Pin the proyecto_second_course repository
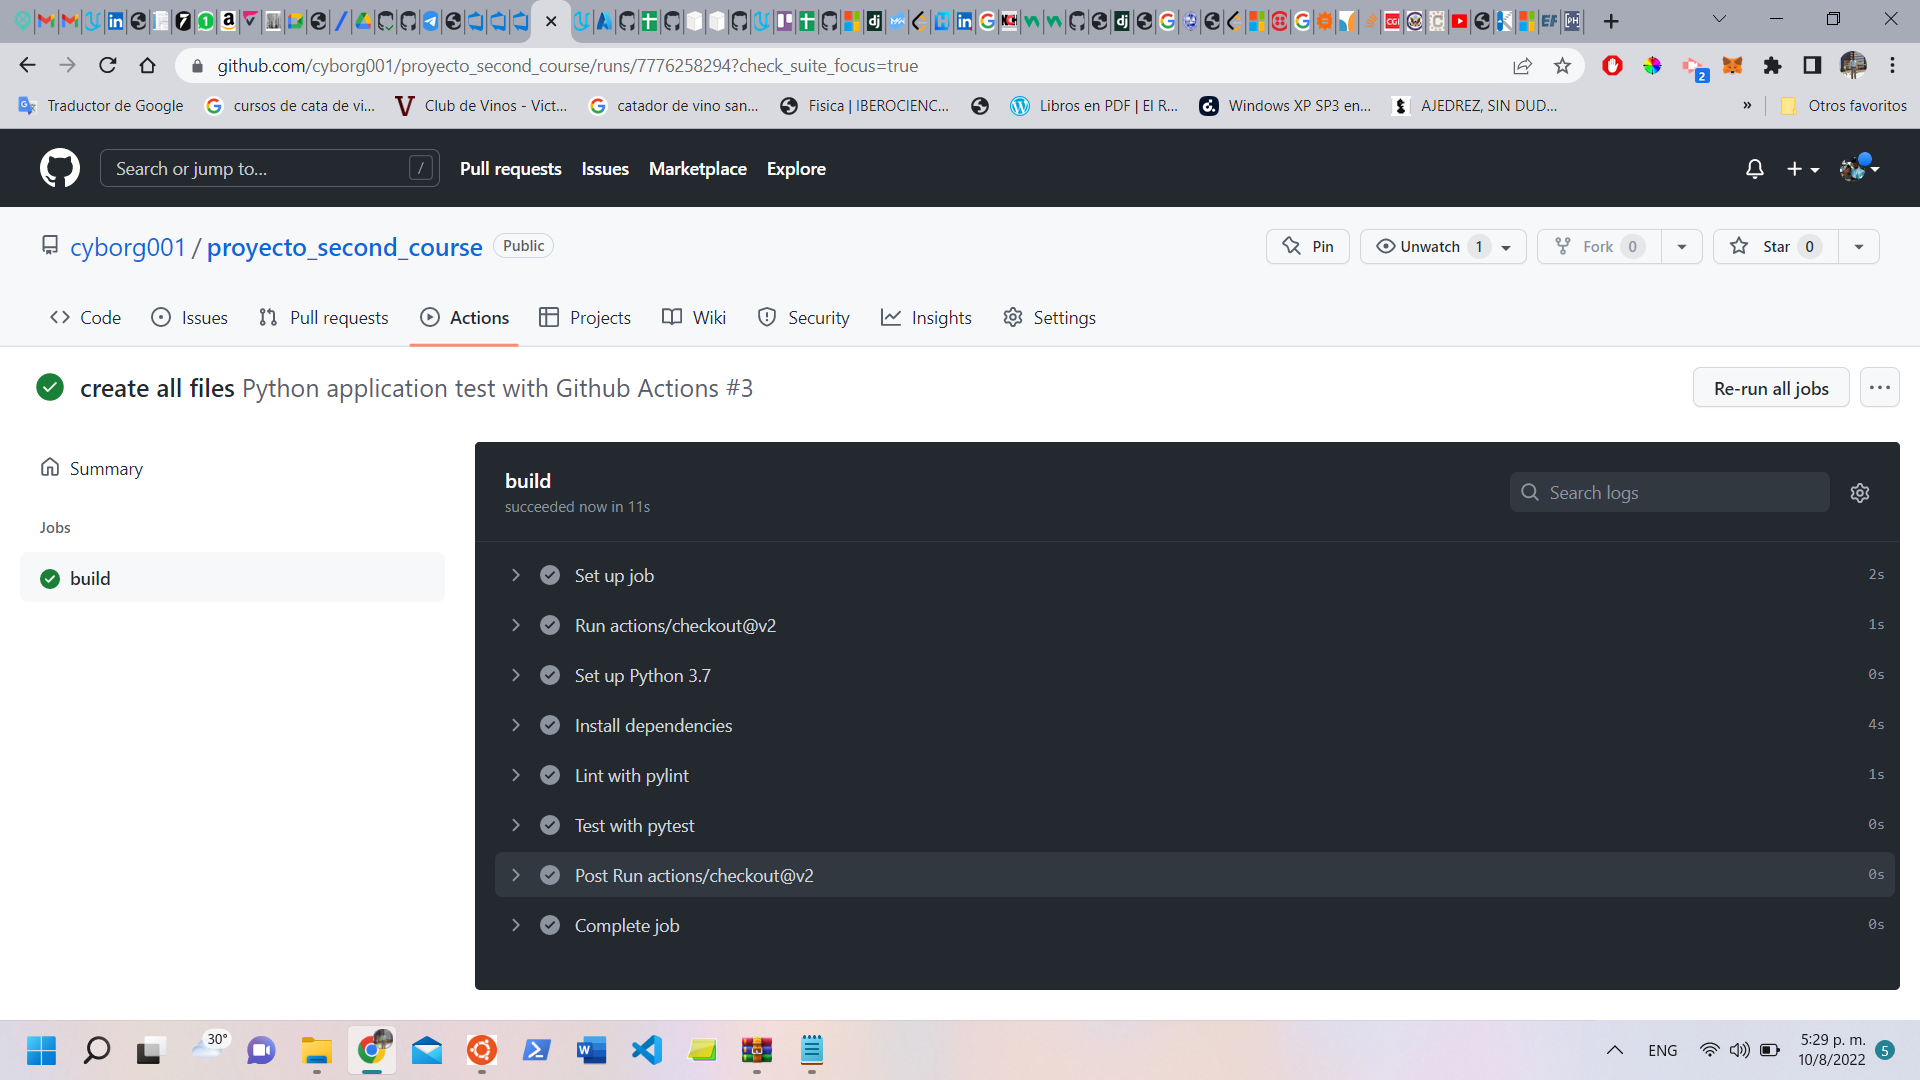The height and width of the screenshot is (1080, 1920). 1306,246
